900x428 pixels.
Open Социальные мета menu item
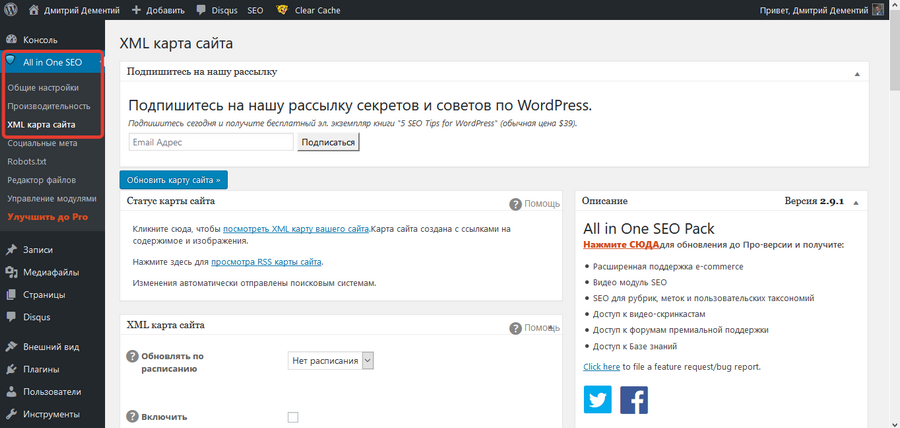[42, 144]
